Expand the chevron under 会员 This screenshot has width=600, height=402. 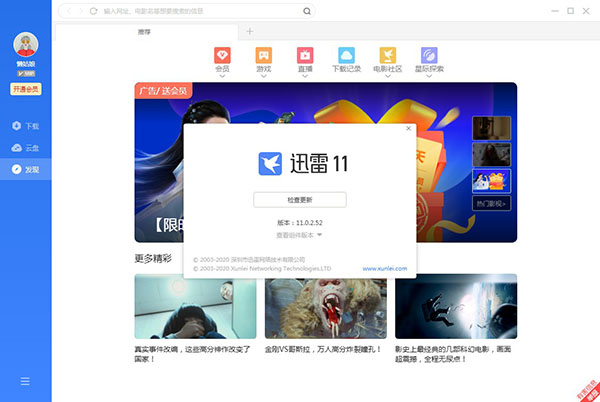click(222, 76)
